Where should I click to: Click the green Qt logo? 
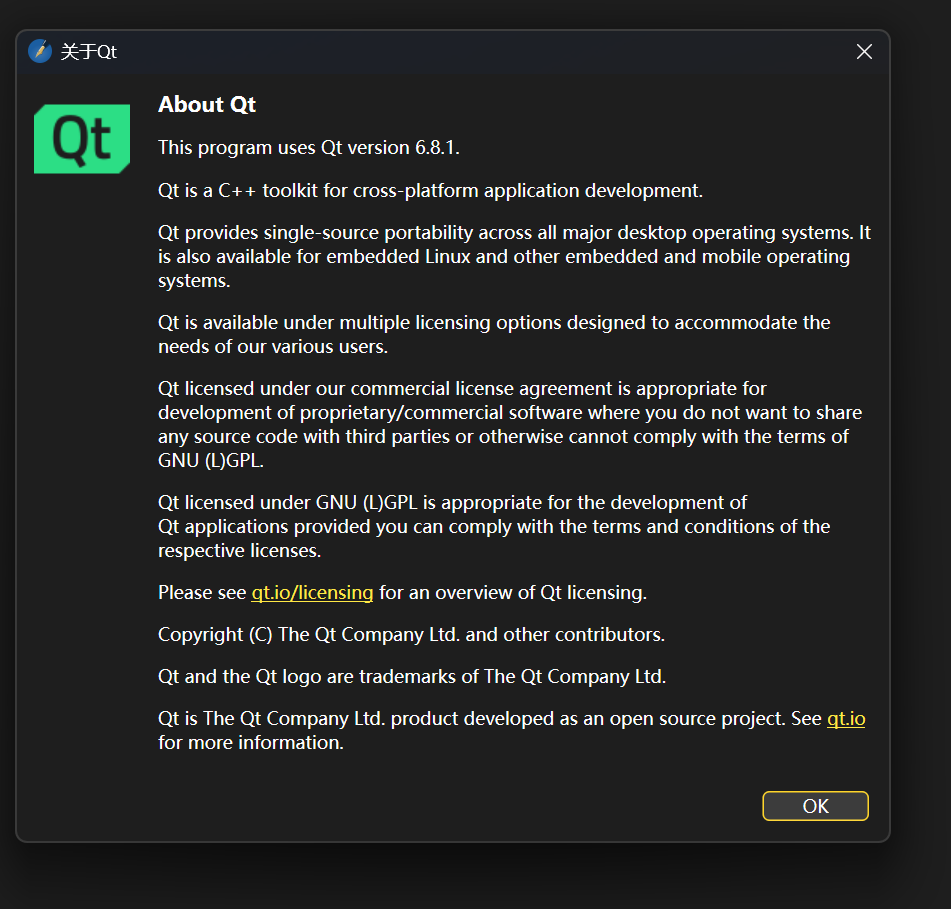coord(82,138)
